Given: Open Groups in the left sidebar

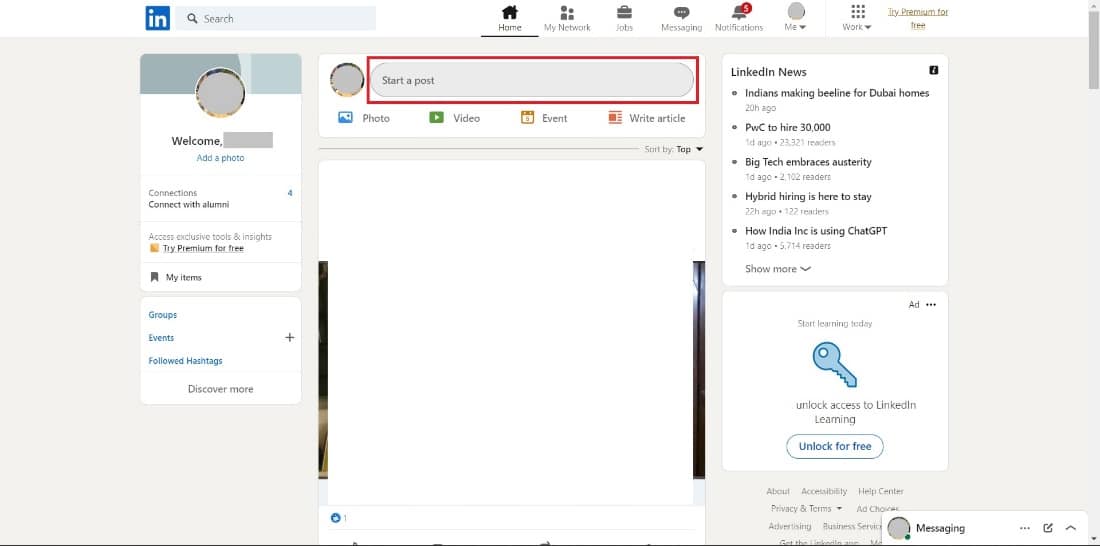Looking at the screenshot, I should [163, 315].
